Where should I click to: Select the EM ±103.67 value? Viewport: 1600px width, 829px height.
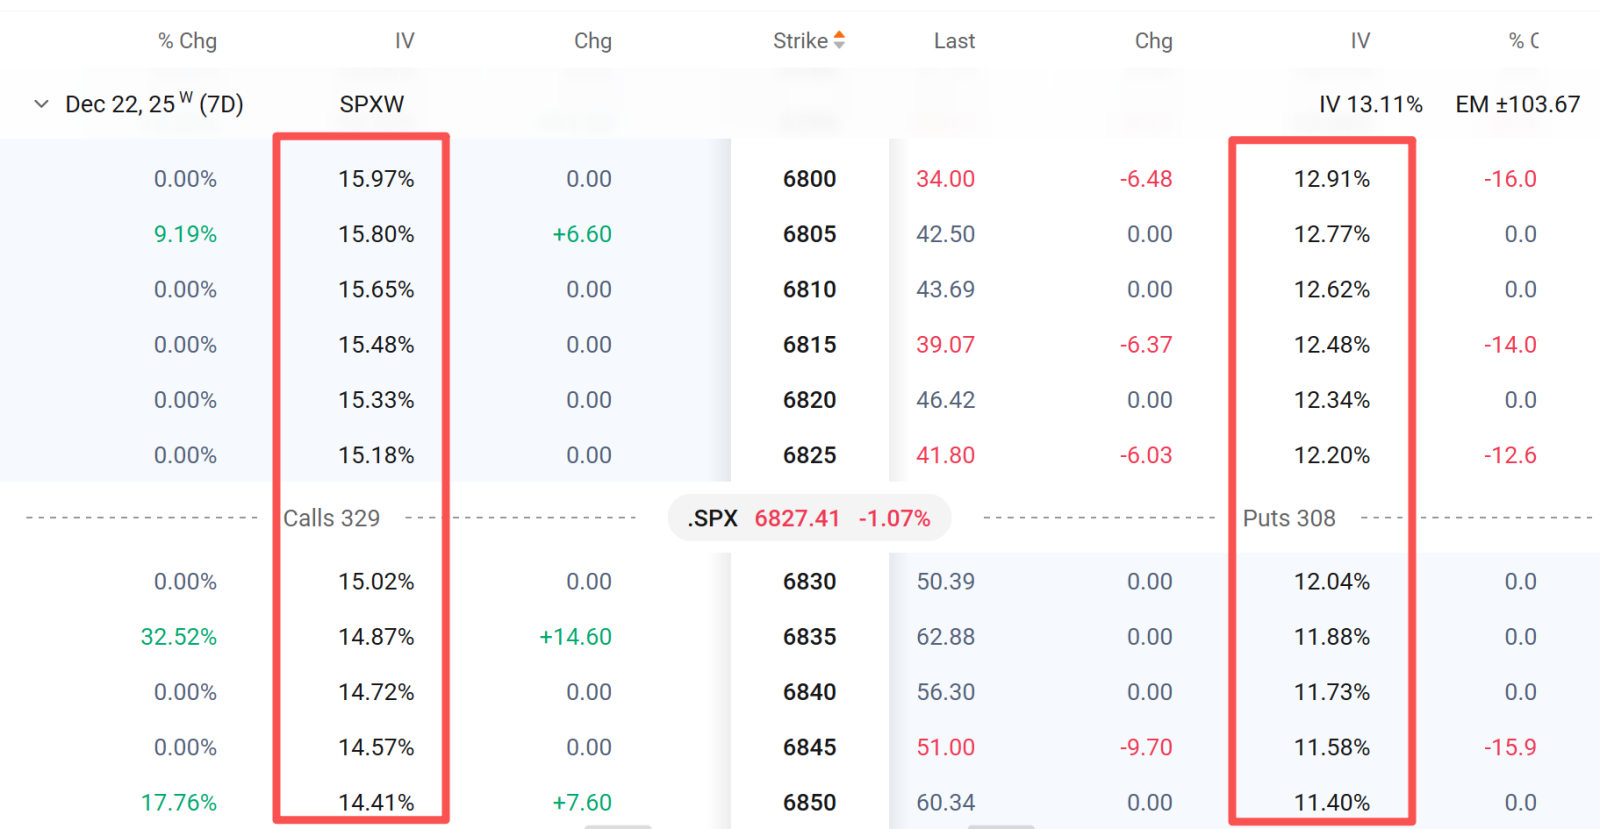pos(1517,104)
